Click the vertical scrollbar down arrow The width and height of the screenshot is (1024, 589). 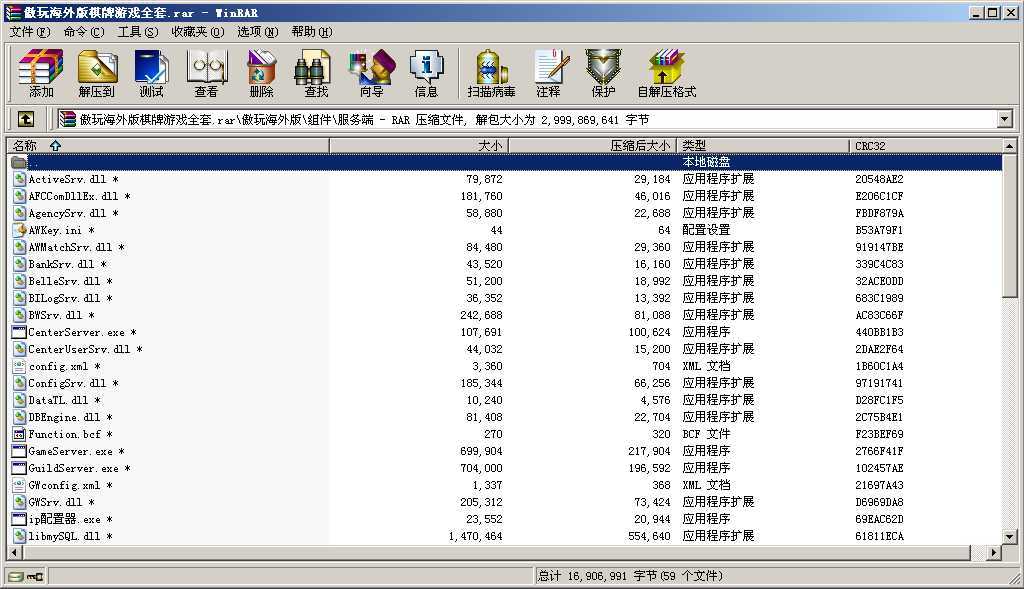1010,537
